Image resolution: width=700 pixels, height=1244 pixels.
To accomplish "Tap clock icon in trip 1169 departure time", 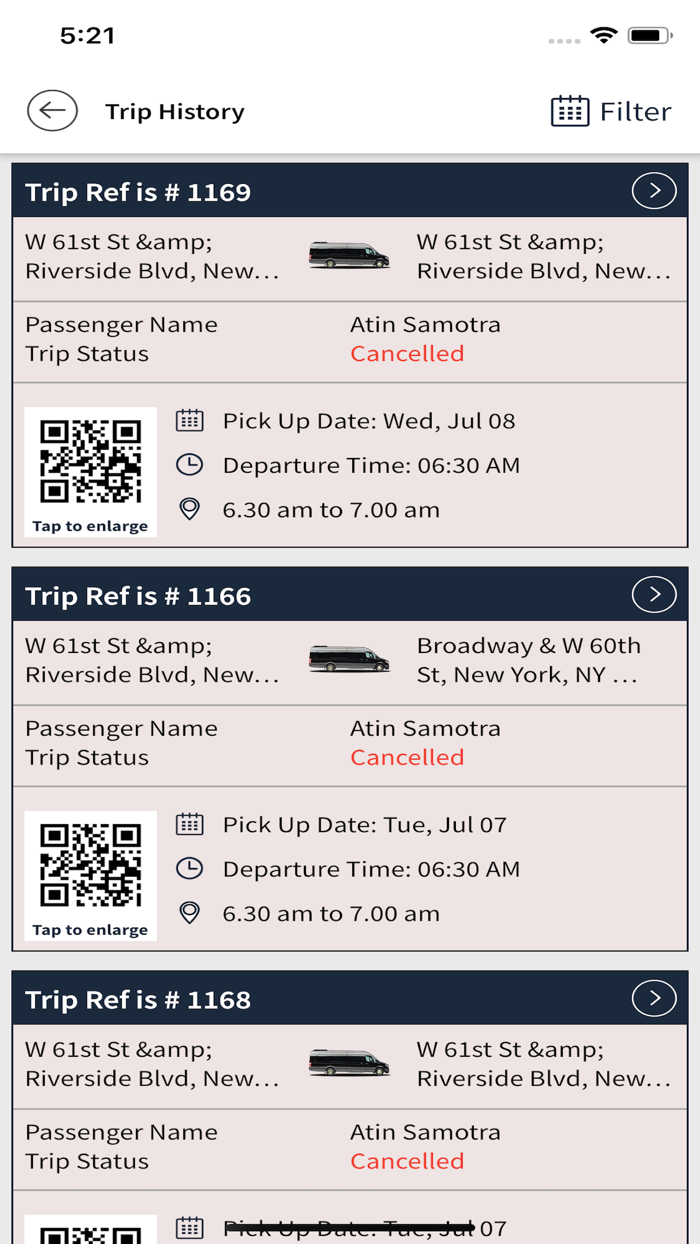I will pos(189,465).
